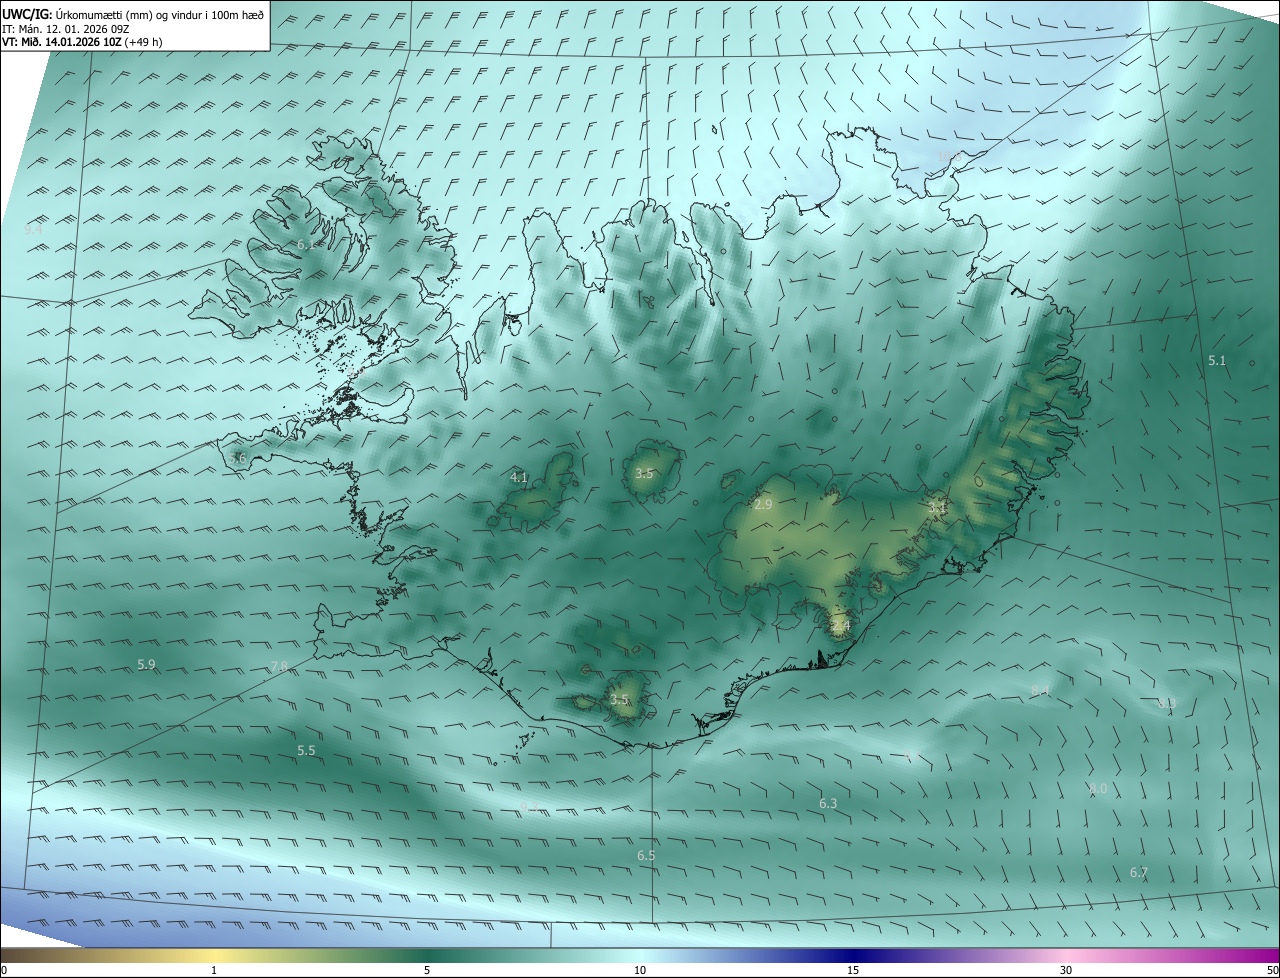
Task: Click the '30' tick on the color scale
Action: [x=1066, y=970]
